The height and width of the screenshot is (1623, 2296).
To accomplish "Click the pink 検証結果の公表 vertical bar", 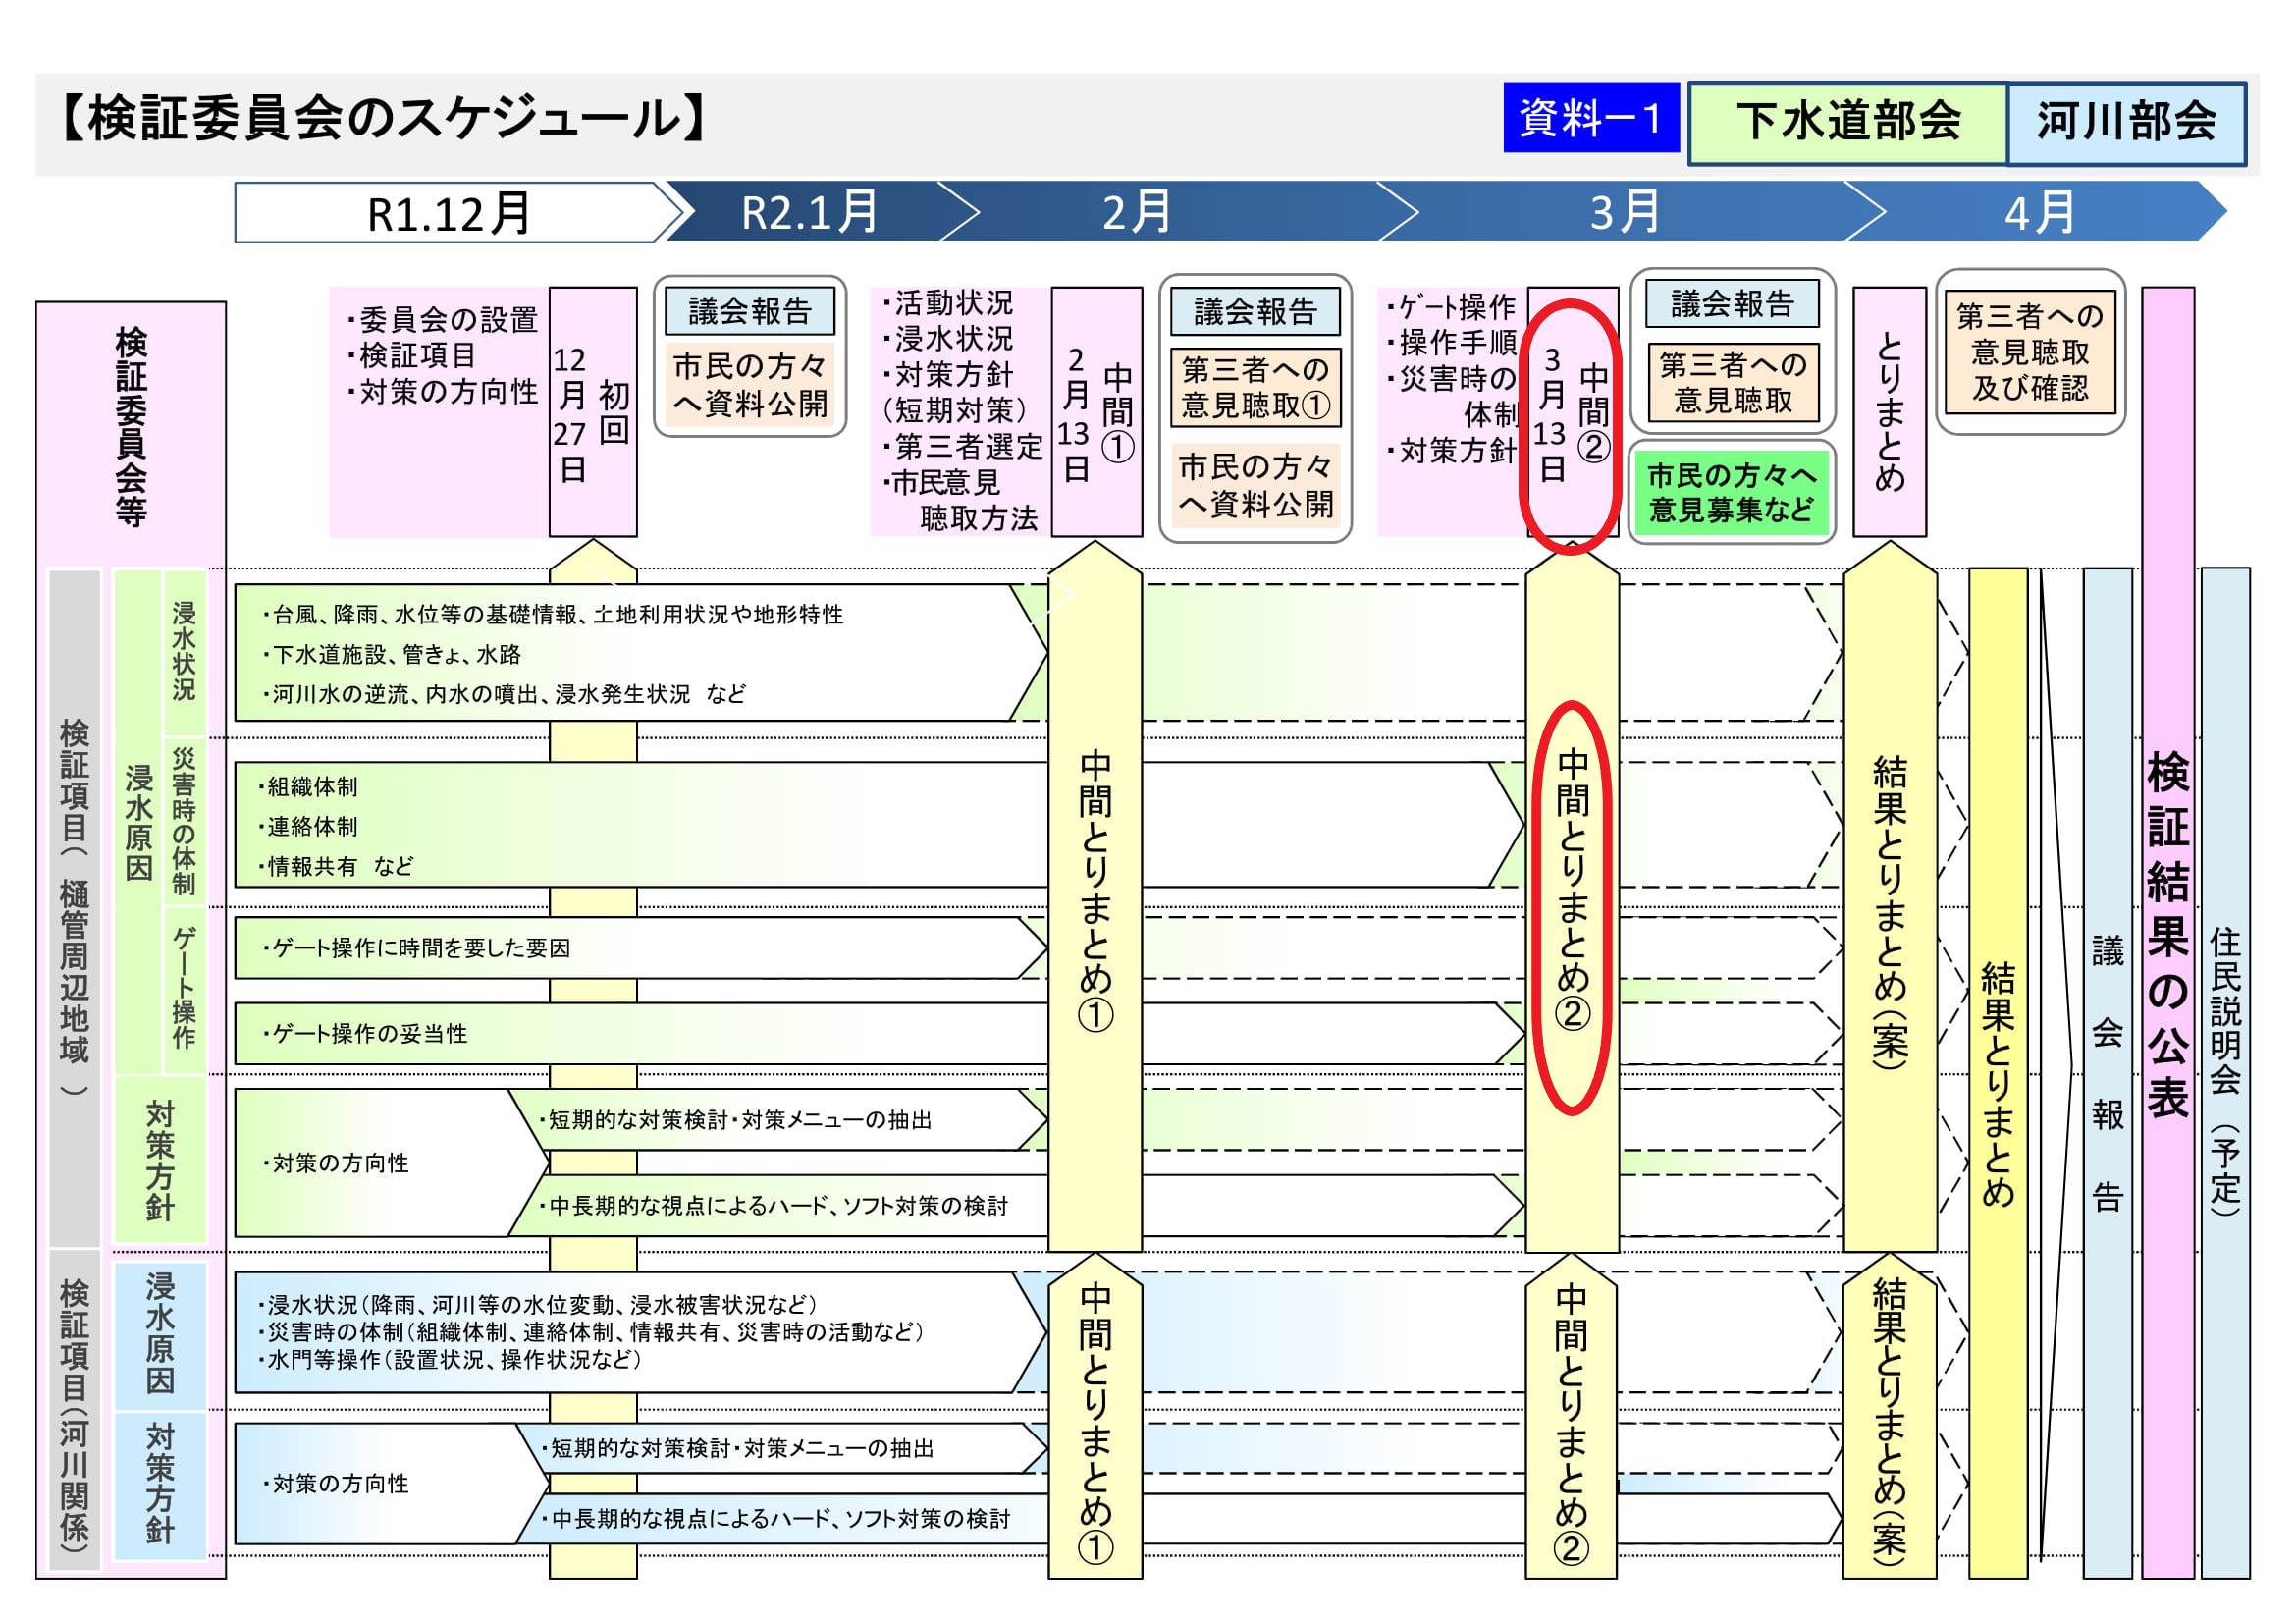I will tap(2168, 932).
